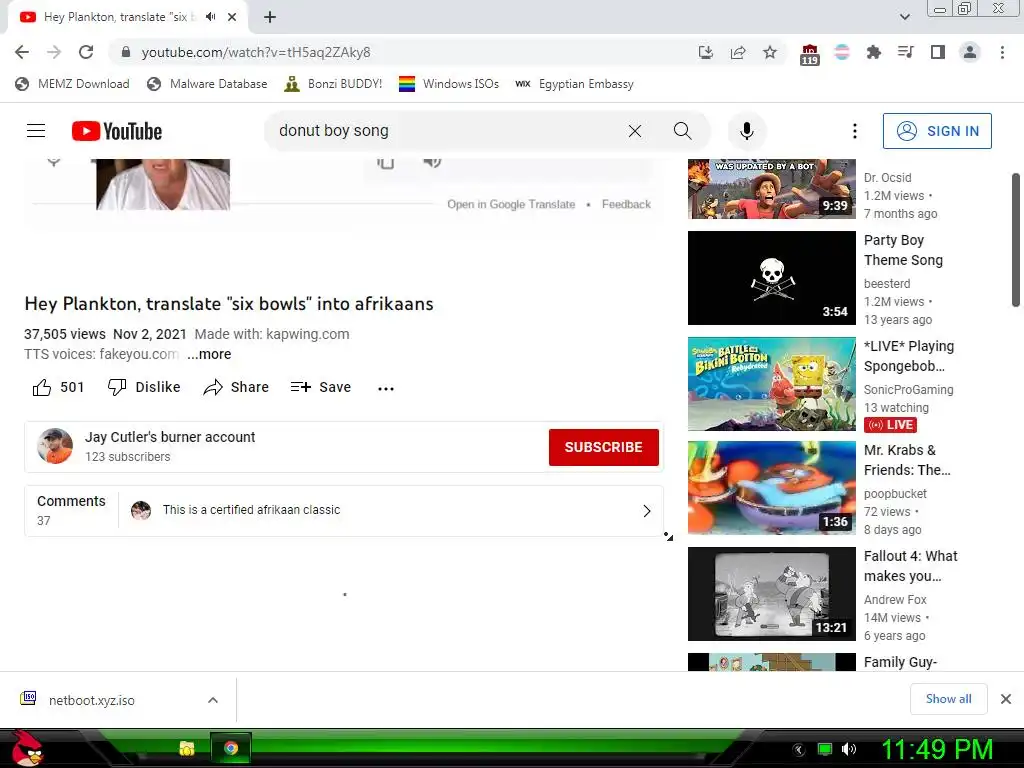Toggle the browser side panel icon
Viewport: 1024px width, 768px height.
[938, 52]
